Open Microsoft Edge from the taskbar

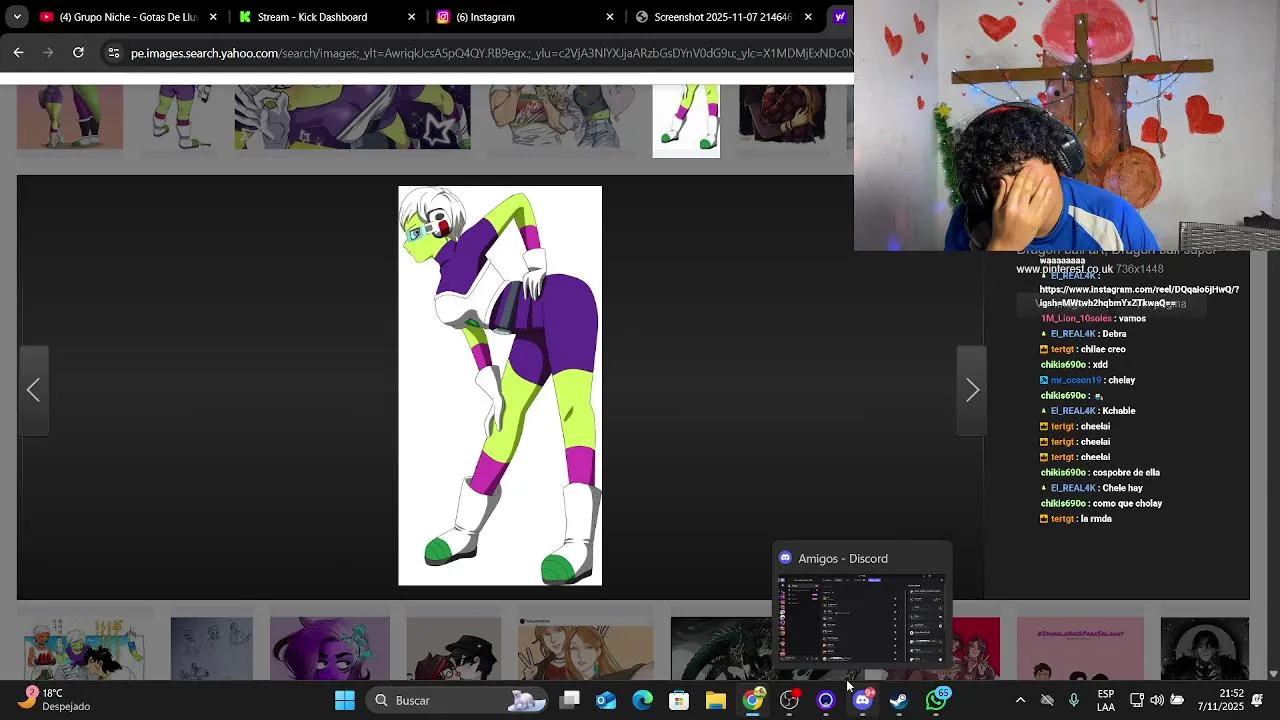coord(642,700)
